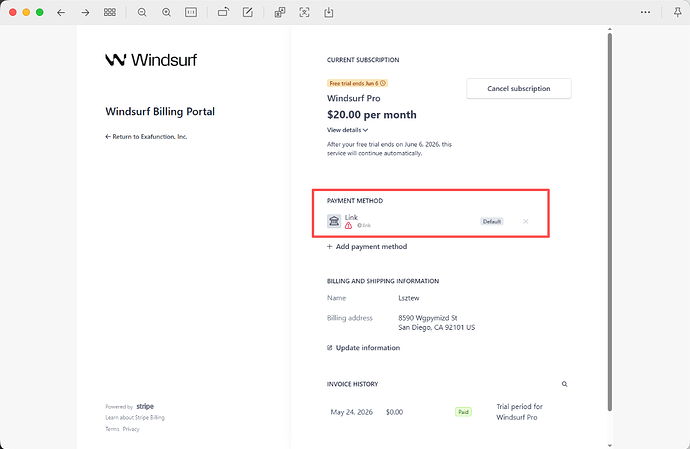Open the Terms link in the footer

click(x=112, y=429)
